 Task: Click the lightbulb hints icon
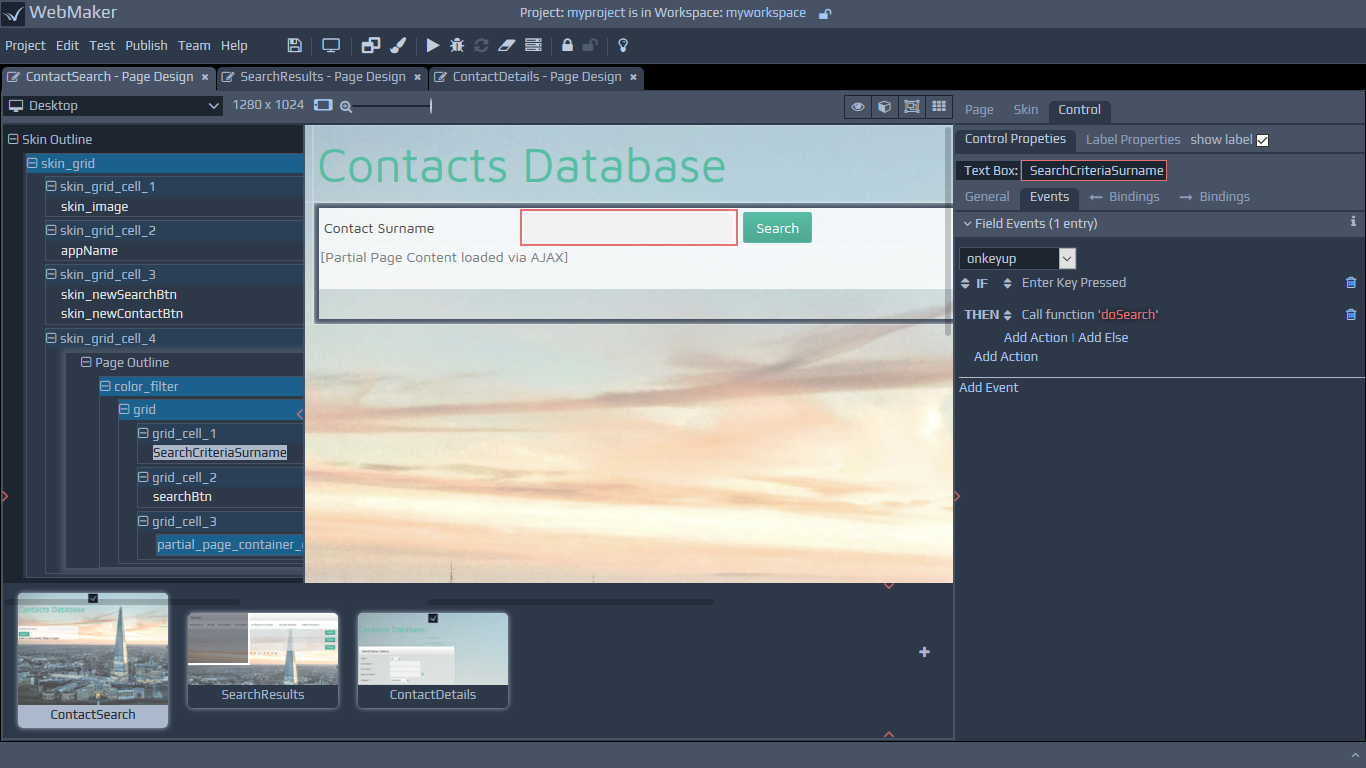(623, 45)
